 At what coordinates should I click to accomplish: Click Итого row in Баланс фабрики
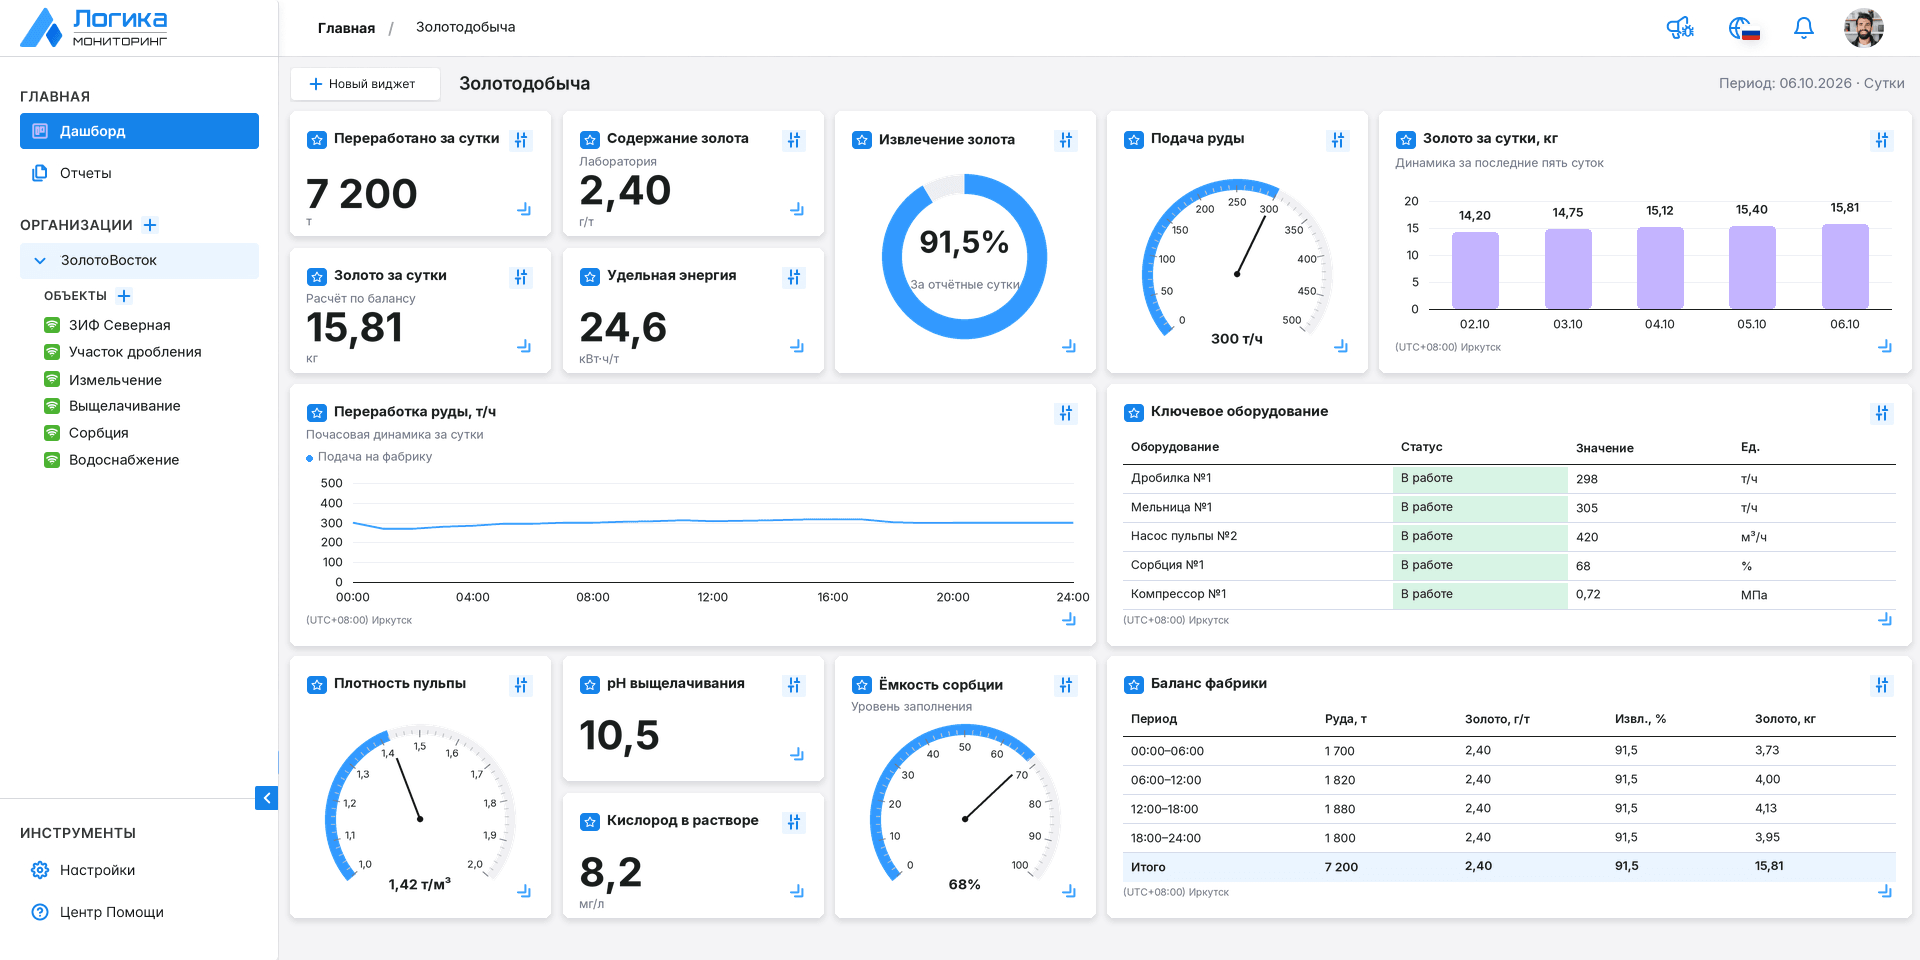[x=1509, y=866]
